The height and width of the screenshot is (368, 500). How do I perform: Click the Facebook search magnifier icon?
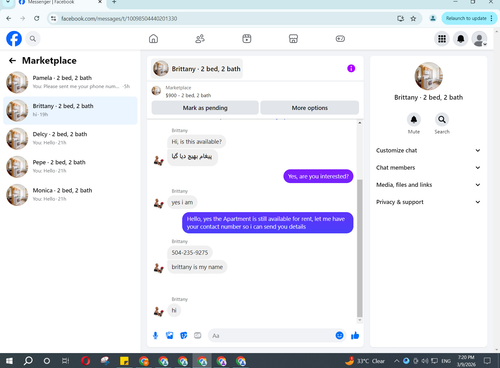click(33, 39)
